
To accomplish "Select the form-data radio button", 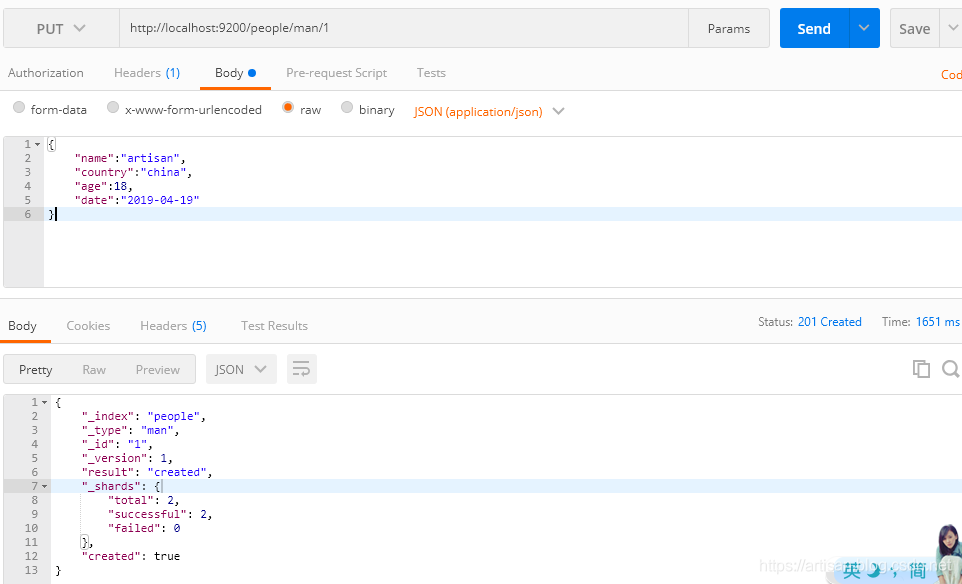I will (x=19, y=109).
